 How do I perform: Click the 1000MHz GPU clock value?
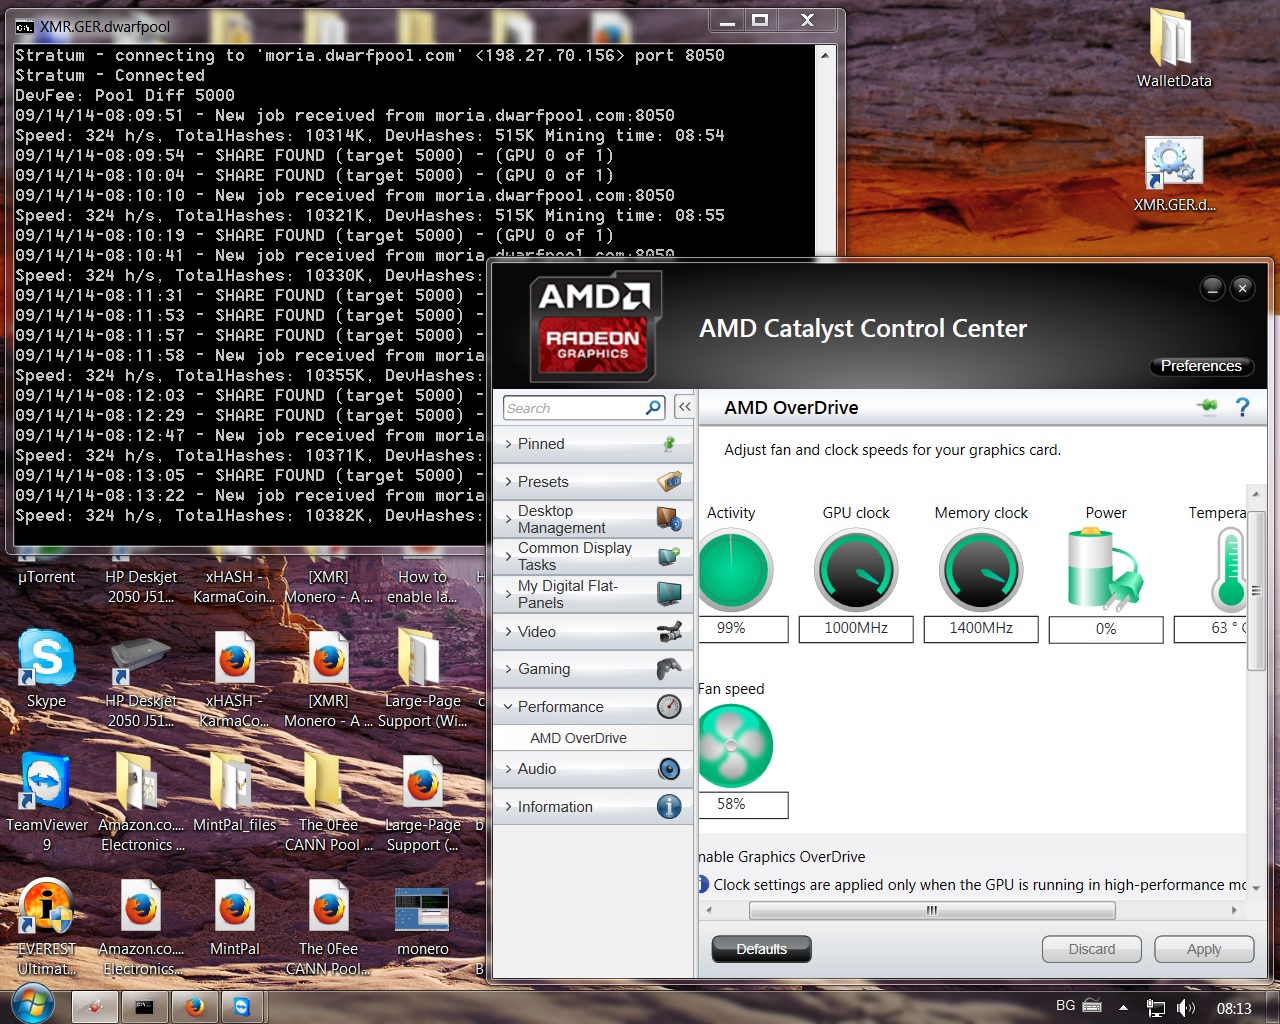pyautogui.click(x=856, y=628)
